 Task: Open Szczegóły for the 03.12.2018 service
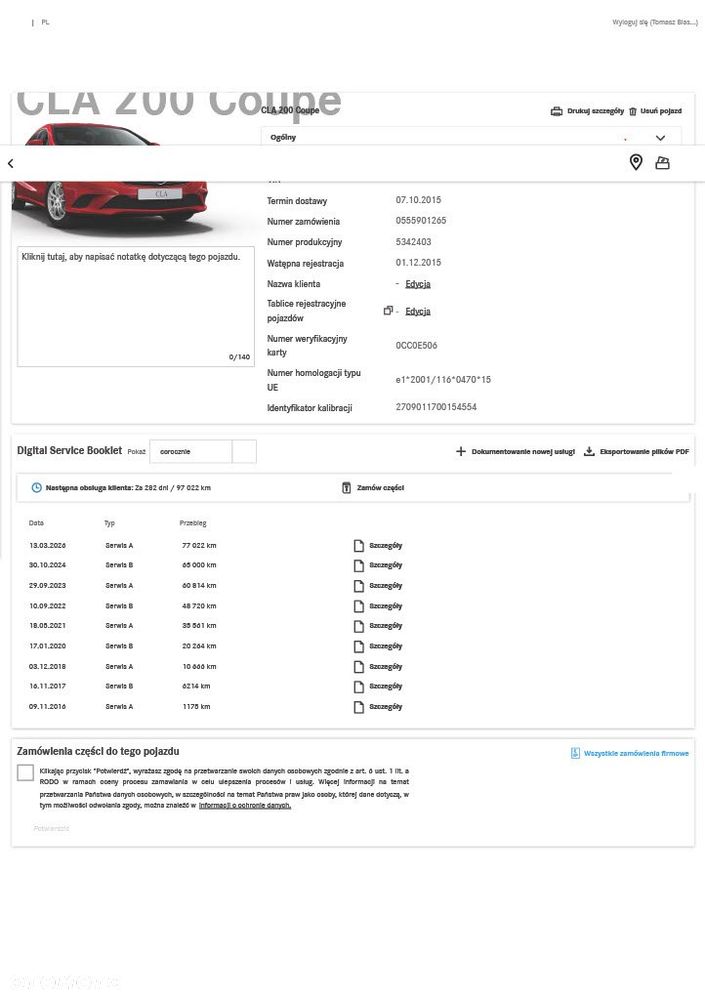point(385,666)
